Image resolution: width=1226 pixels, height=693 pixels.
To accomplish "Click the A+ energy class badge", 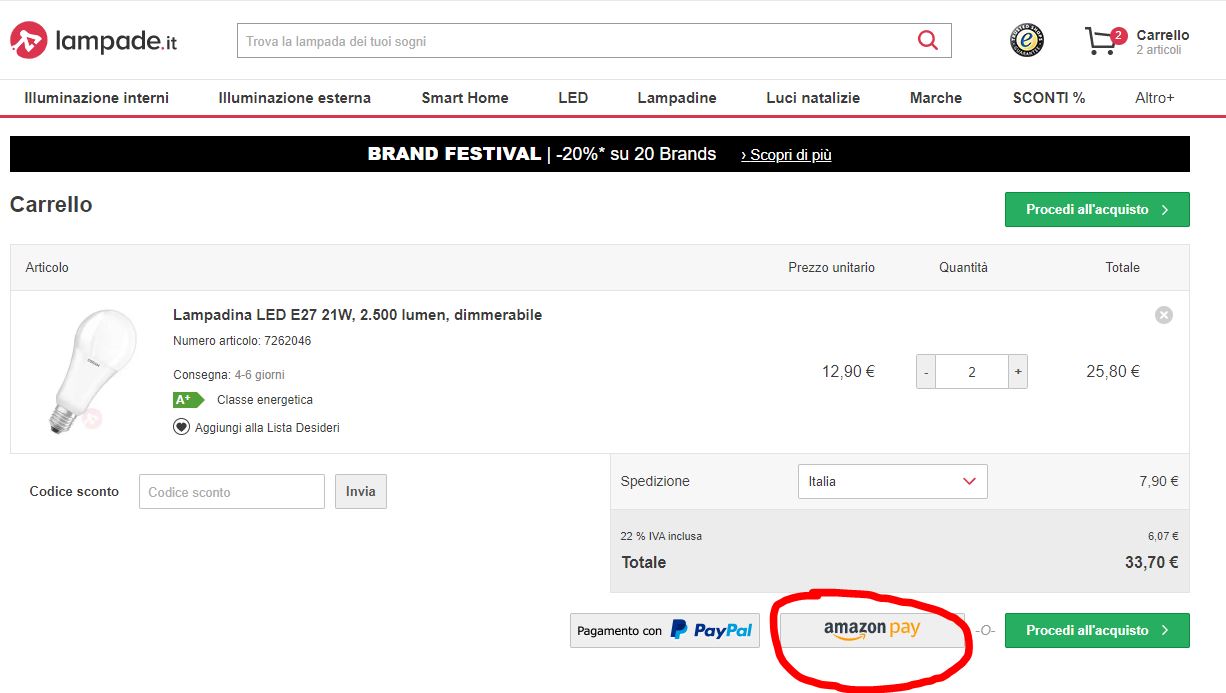I will (188, 400).
